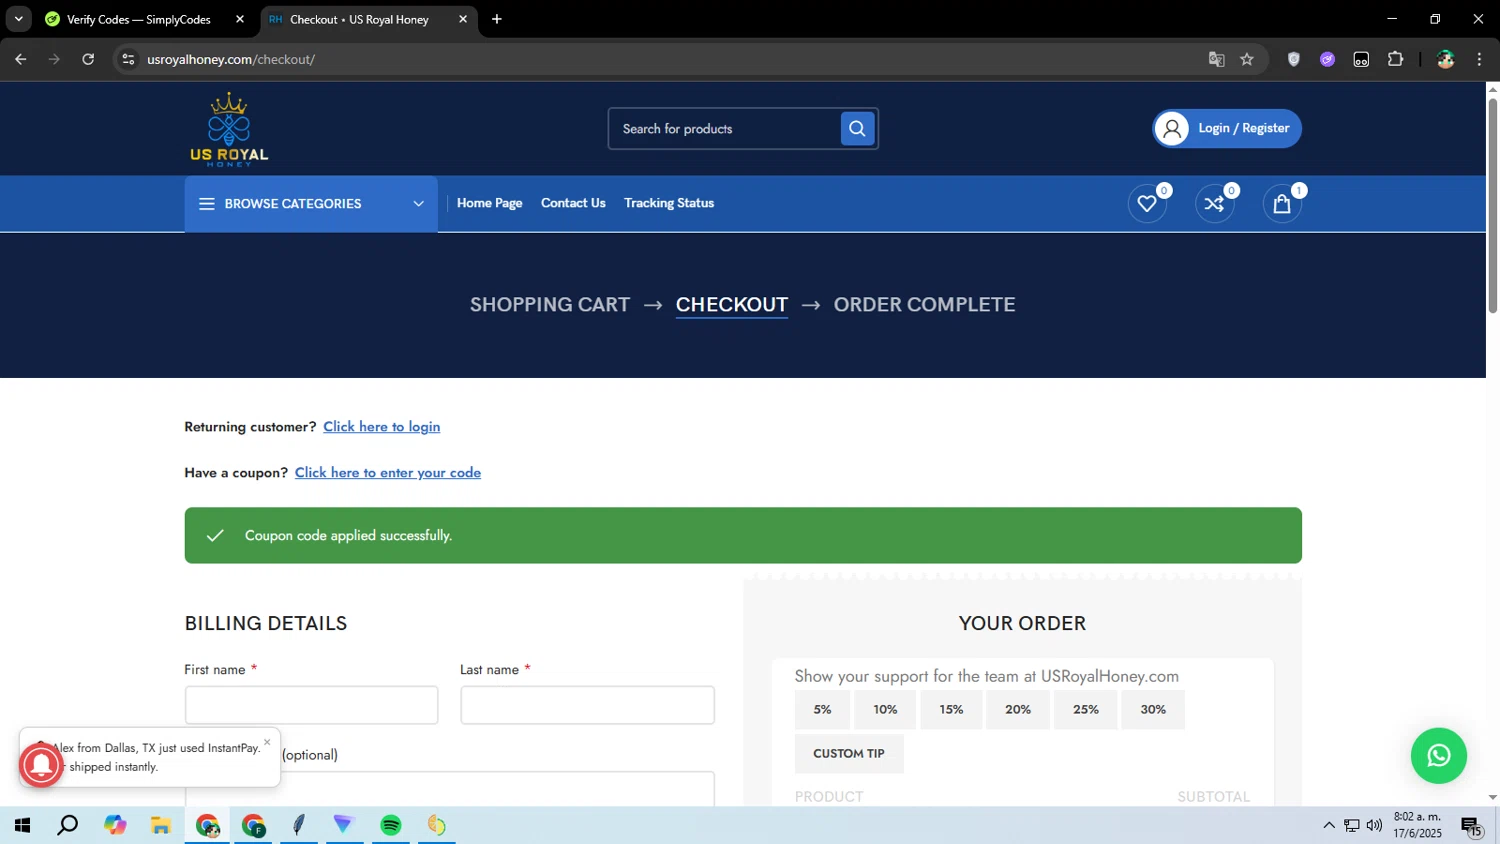Open the compare shuffle icon

point(1214,204)
